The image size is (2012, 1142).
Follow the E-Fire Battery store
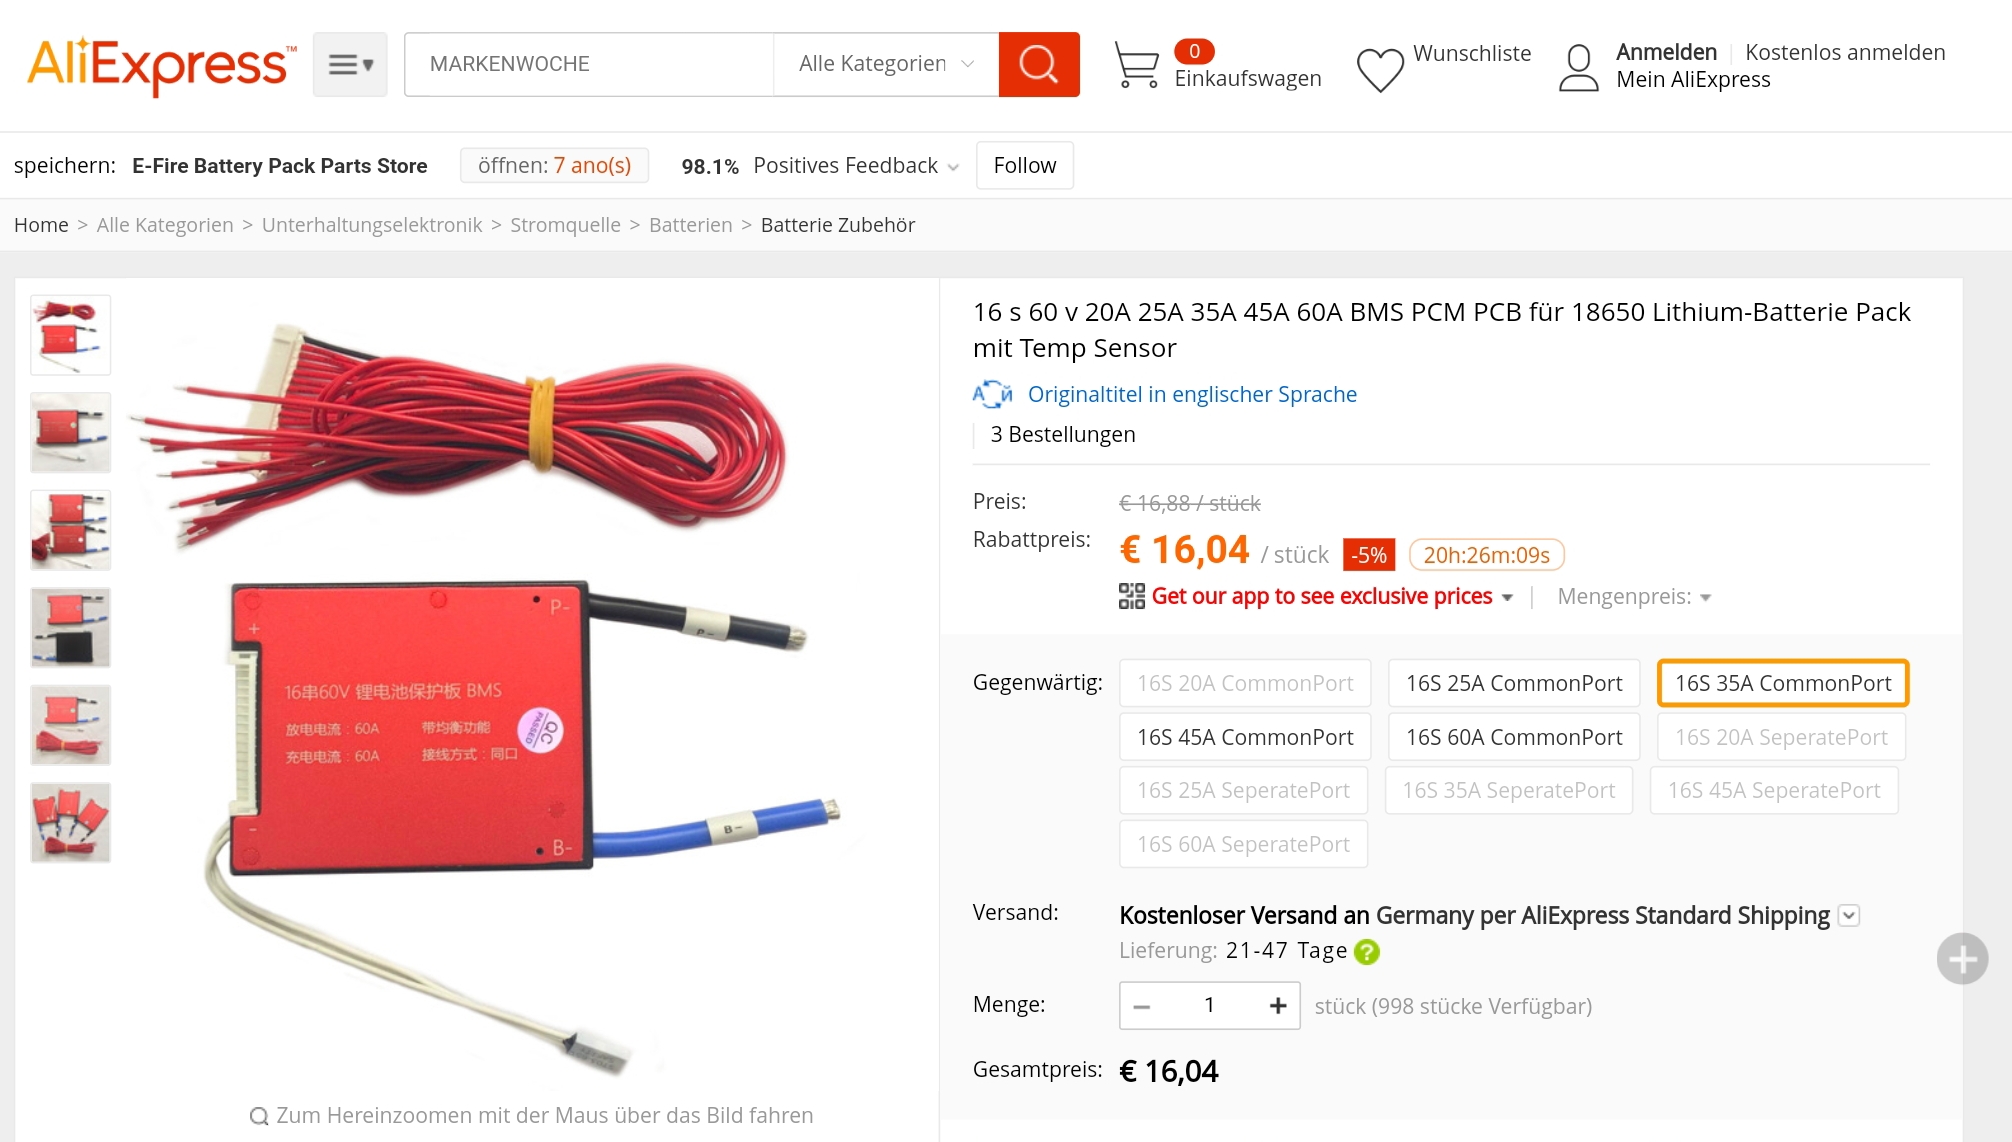[1024, 165]
